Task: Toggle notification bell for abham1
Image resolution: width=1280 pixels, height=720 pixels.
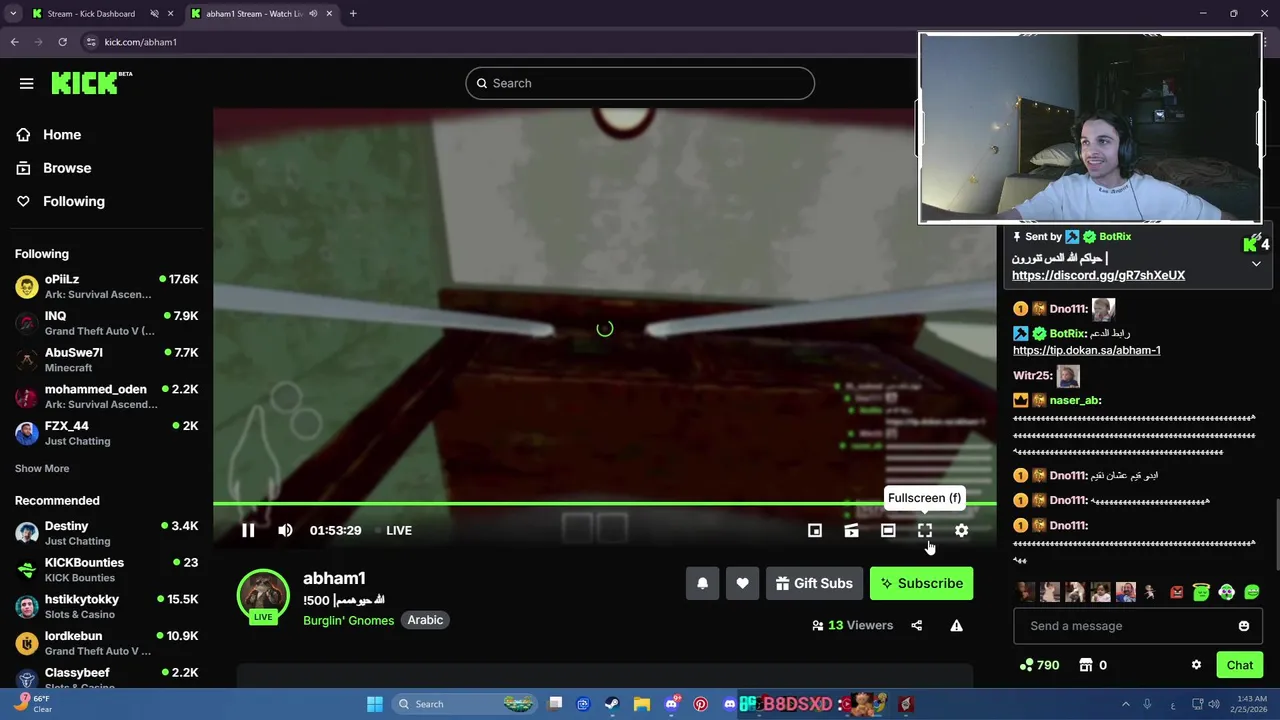Action: [x=703, y=583]
